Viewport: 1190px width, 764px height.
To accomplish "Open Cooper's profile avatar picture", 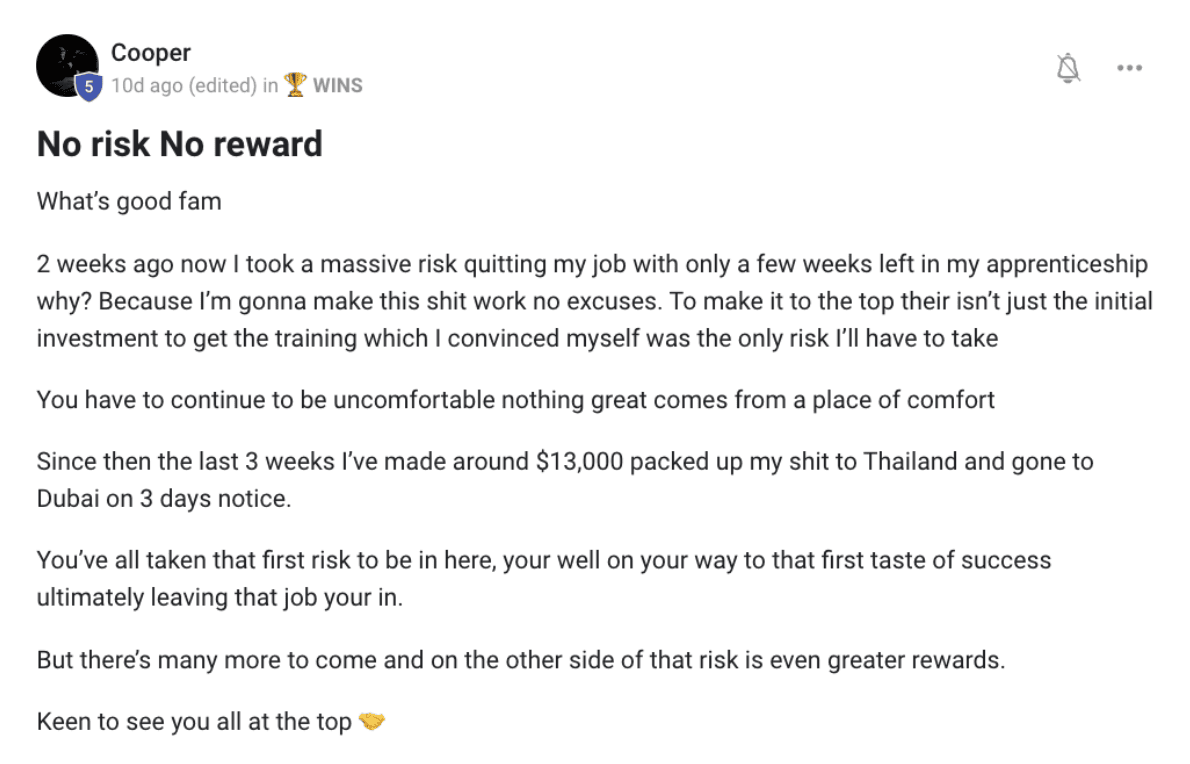I will click(67, 65).
